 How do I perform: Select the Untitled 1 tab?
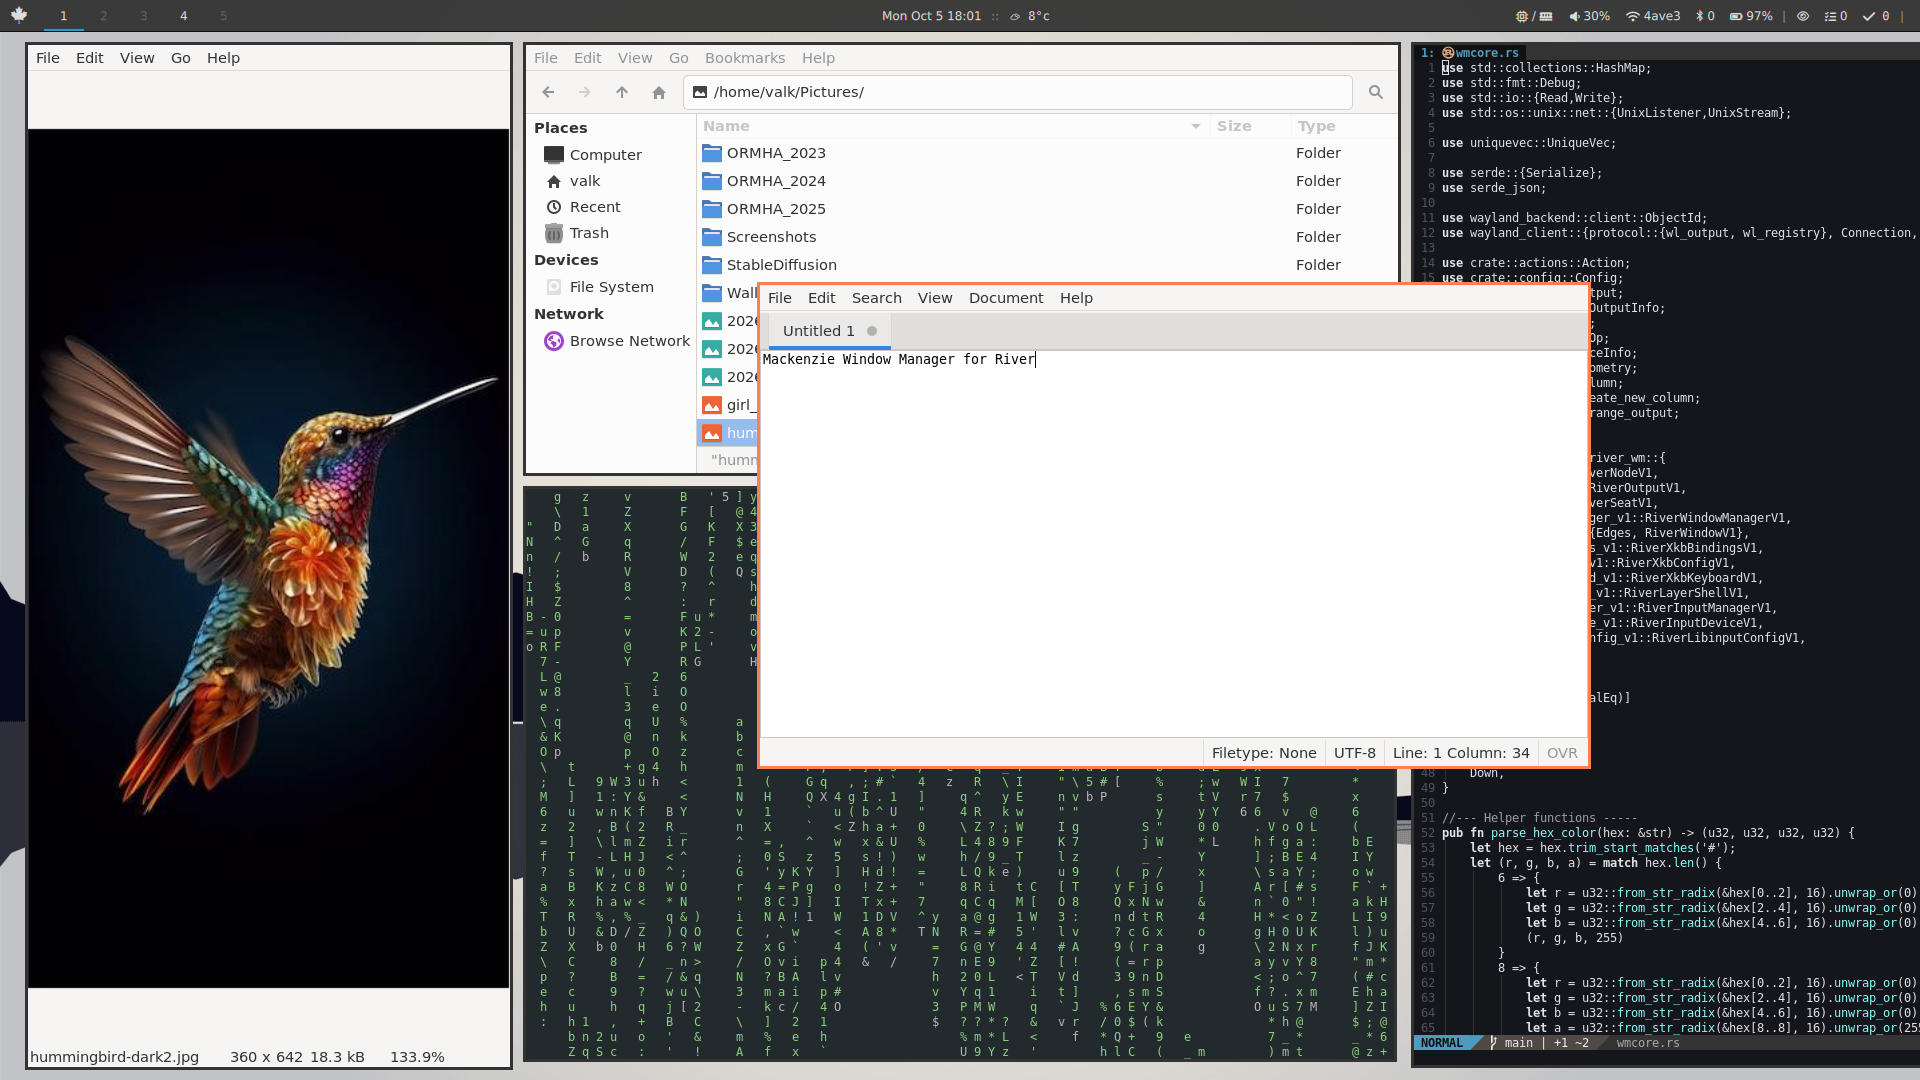pyautogui.click(x=829, y=331)
